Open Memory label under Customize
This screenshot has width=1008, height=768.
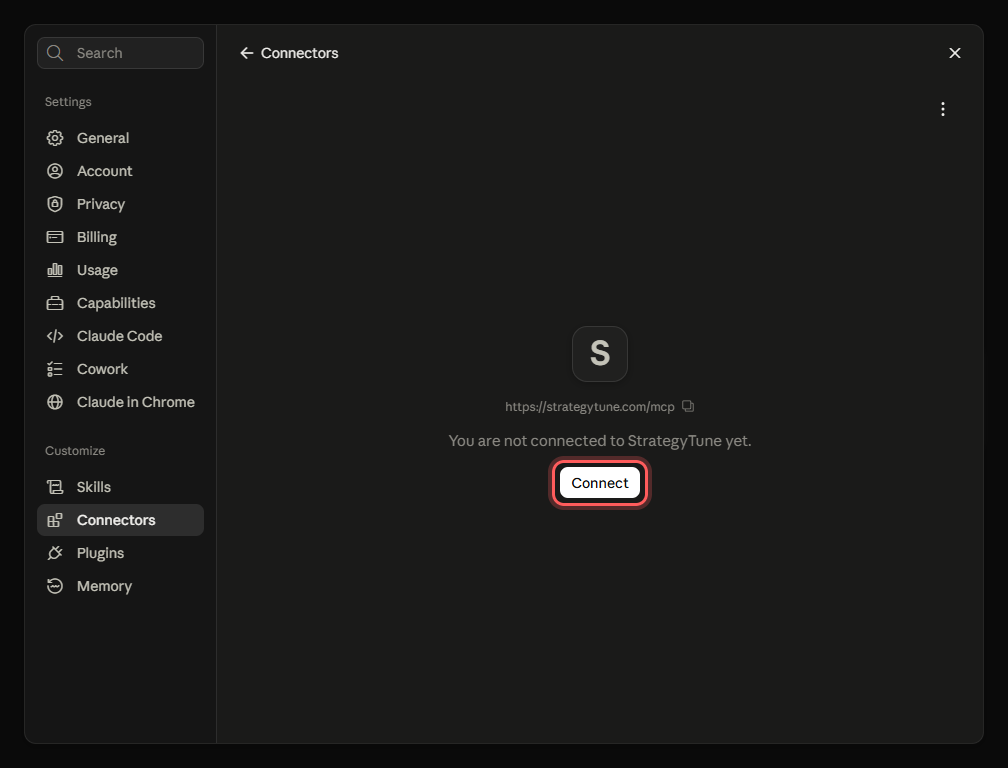coord(104,586)
